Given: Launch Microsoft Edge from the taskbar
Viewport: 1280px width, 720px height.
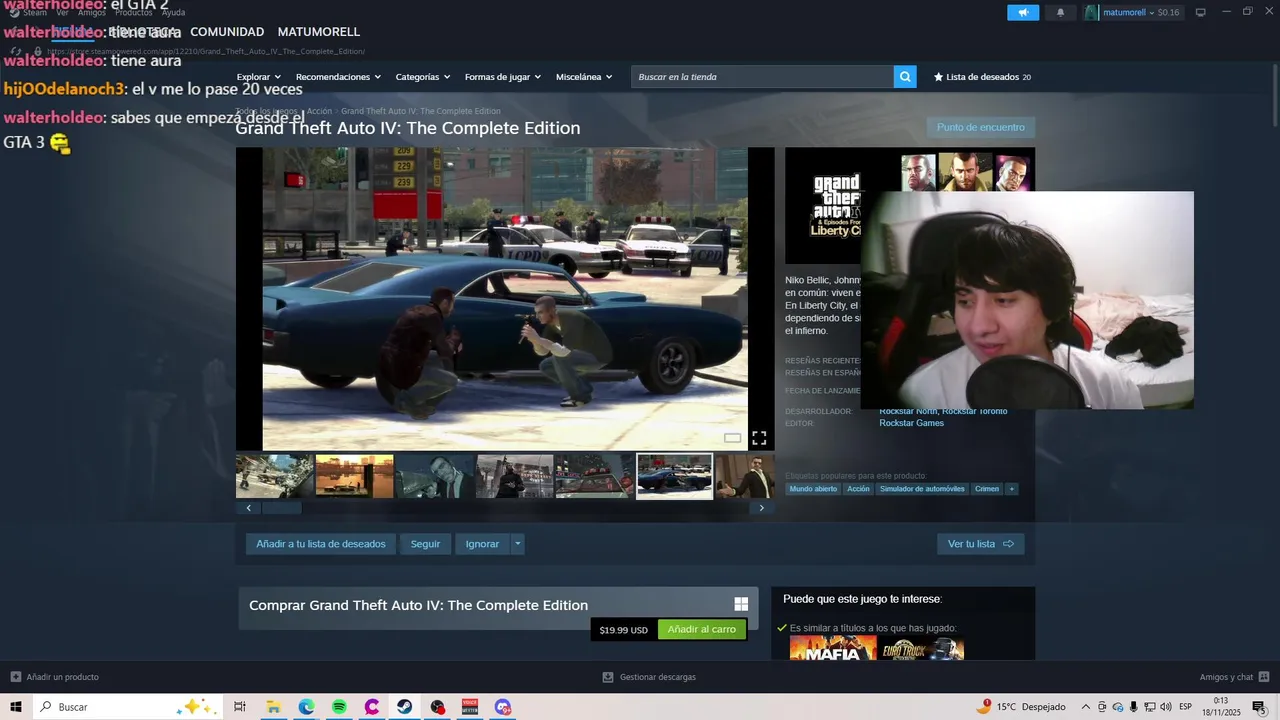Looking at the screenshot, I should [x=306, y=707].
